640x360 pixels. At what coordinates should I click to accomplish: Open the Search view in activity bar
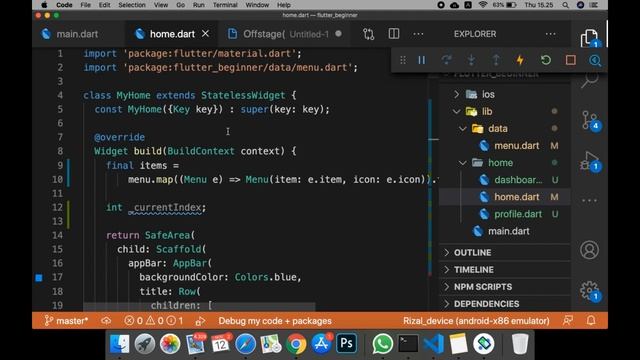tap(589, 79)
